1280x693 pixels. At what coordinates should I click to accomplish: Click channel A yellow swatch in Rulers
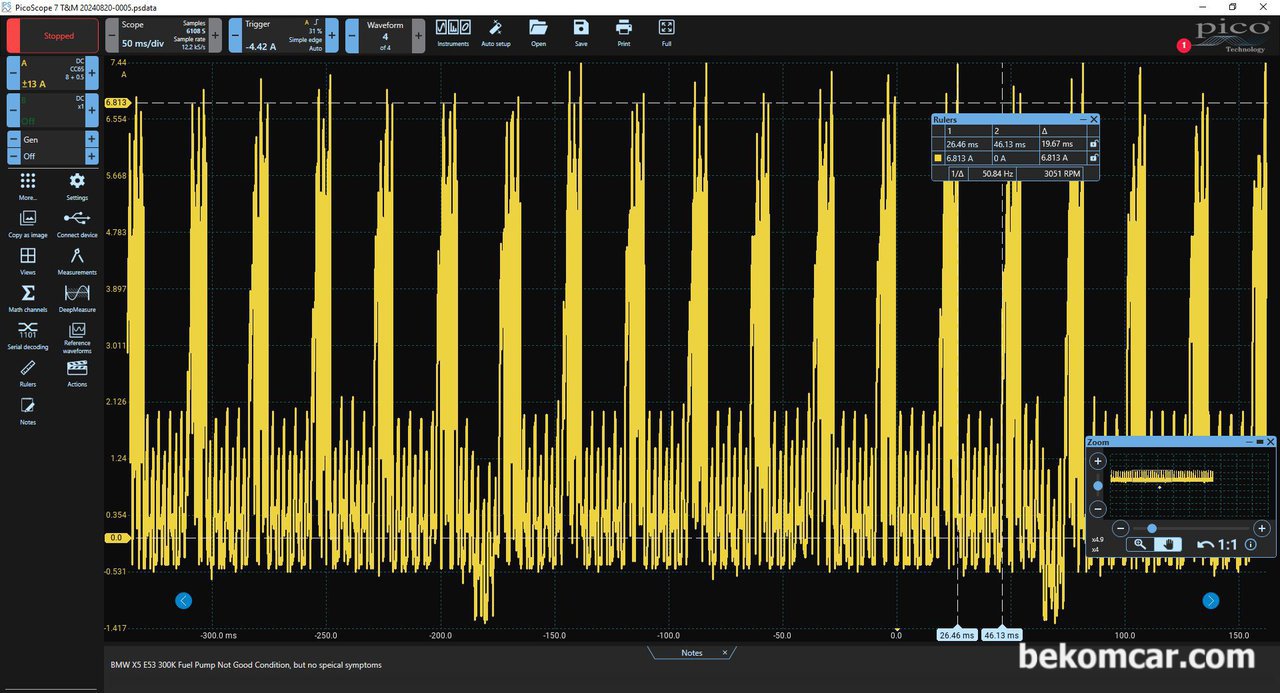pos(938,158)
